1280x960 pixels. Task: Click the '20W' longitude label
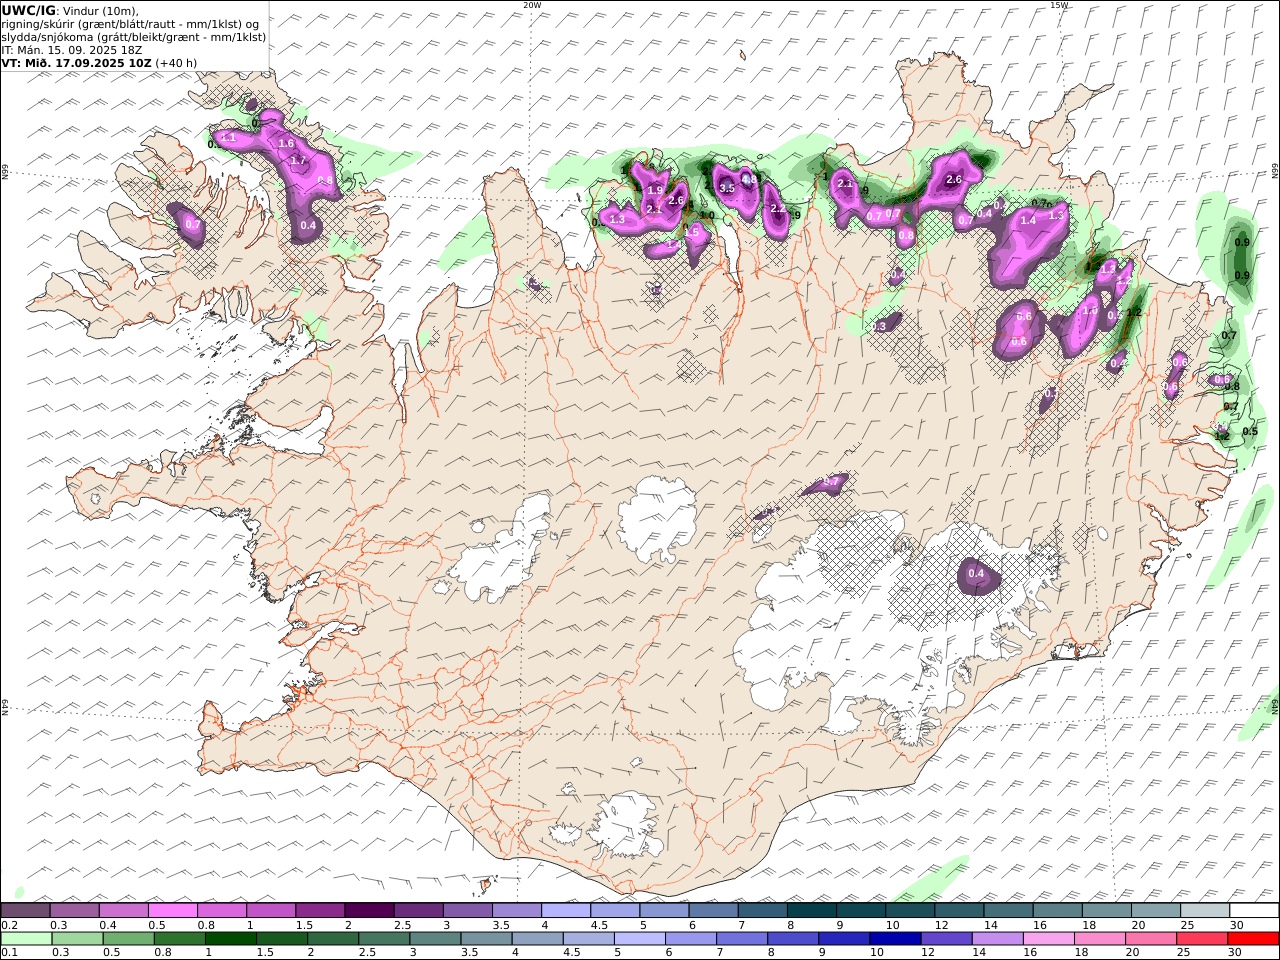click(532, 5)
